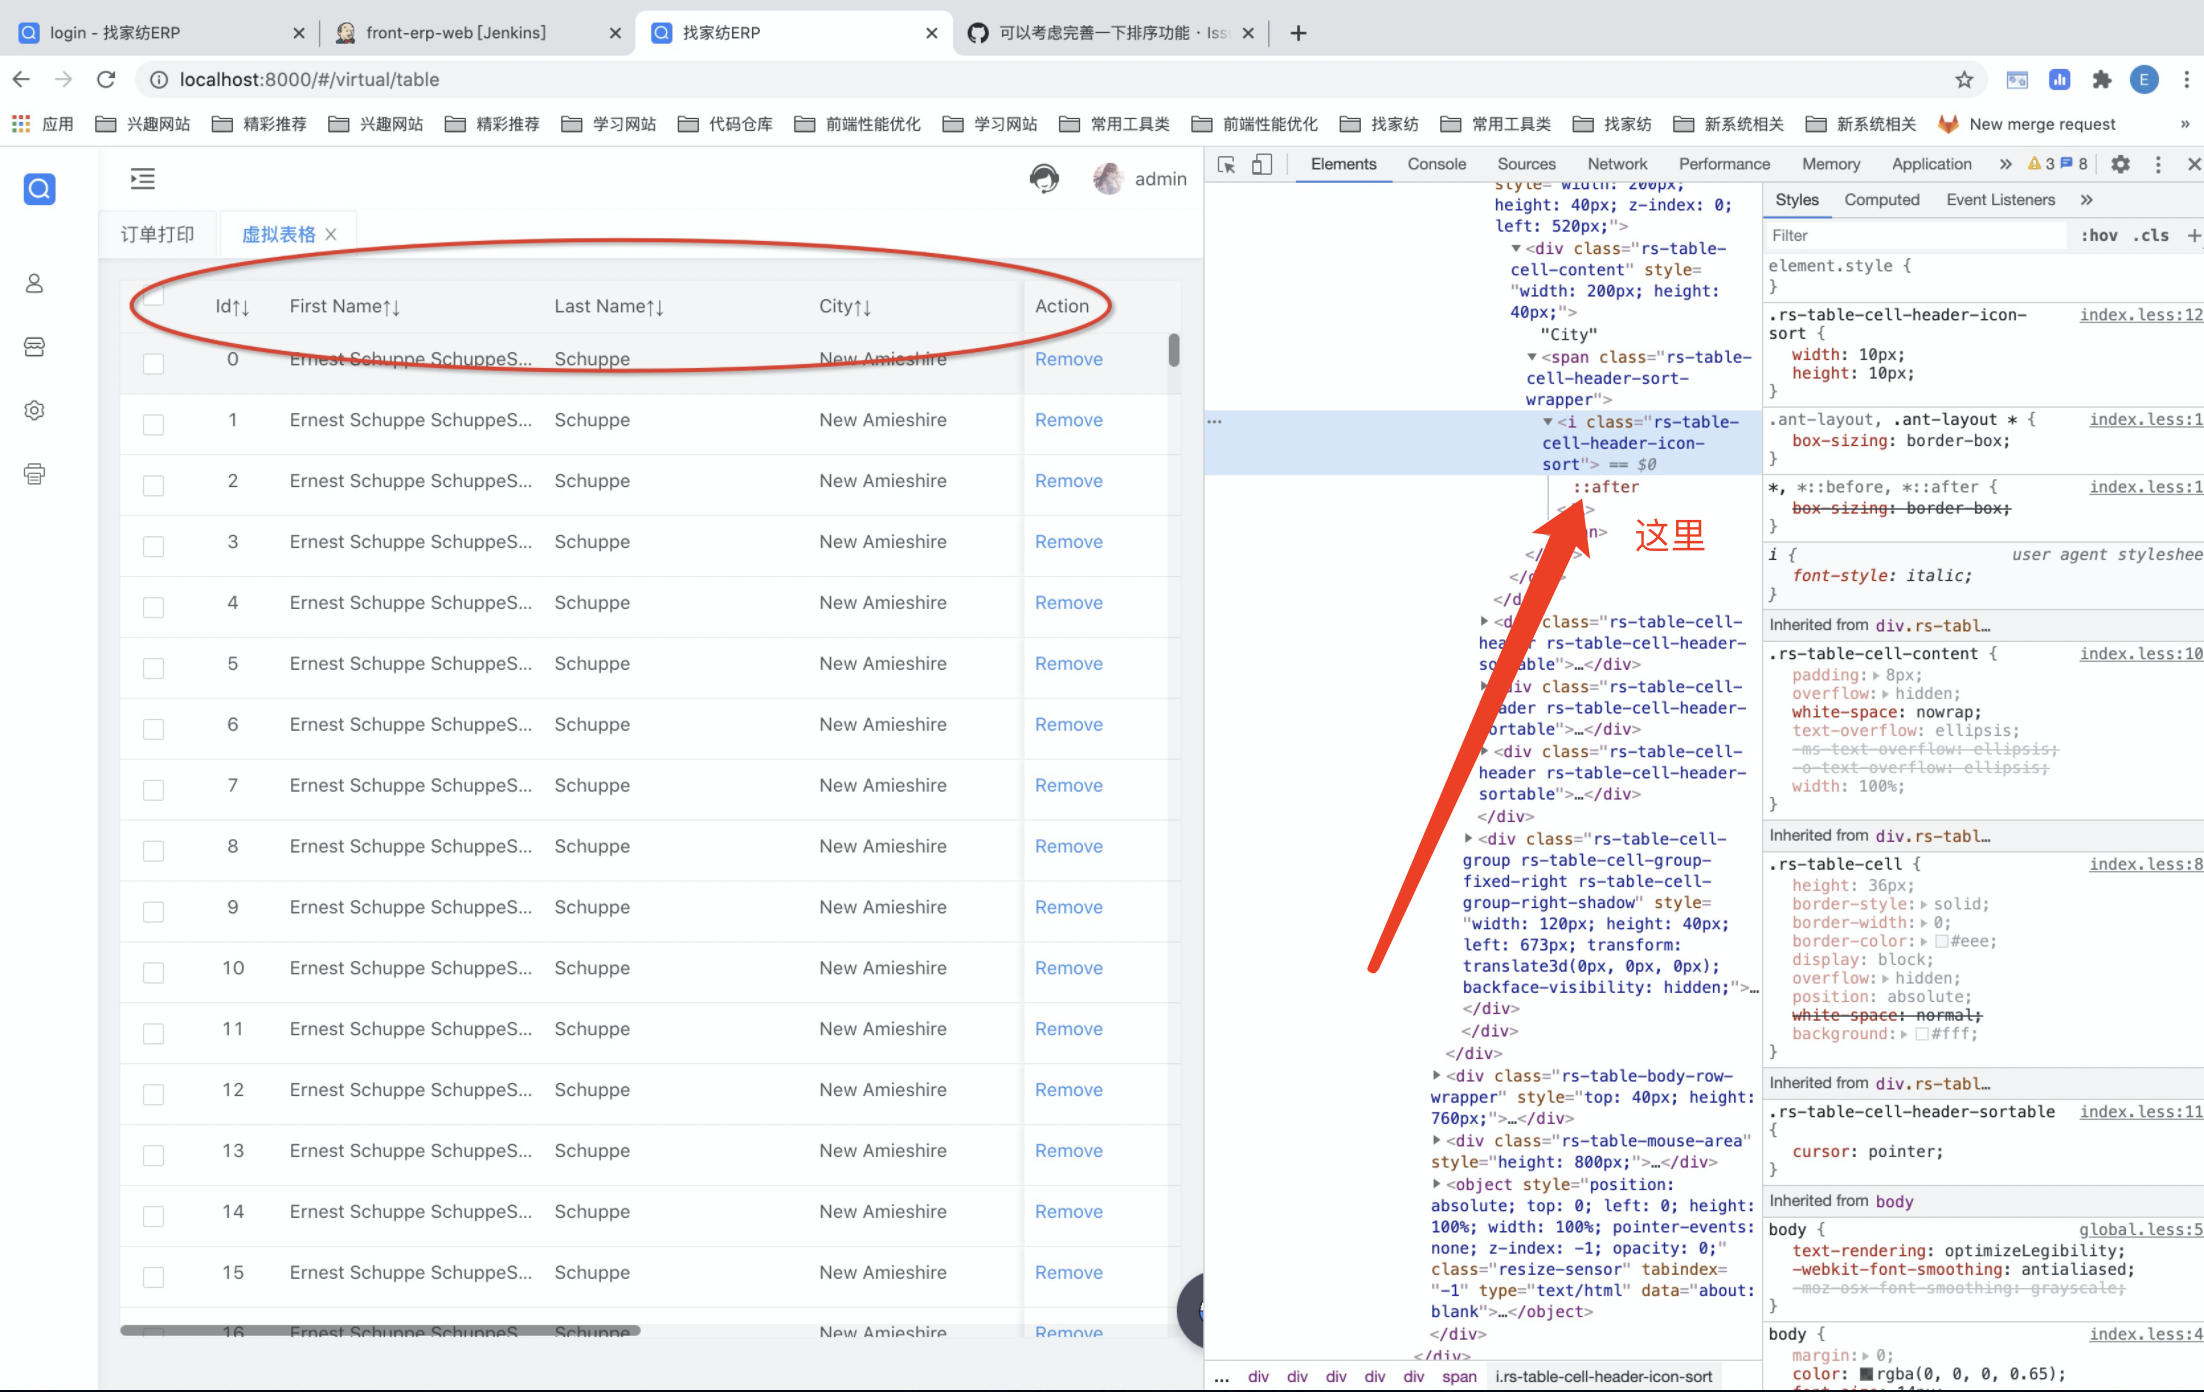Click the printer icon in the sidebar

pos(35,473)
